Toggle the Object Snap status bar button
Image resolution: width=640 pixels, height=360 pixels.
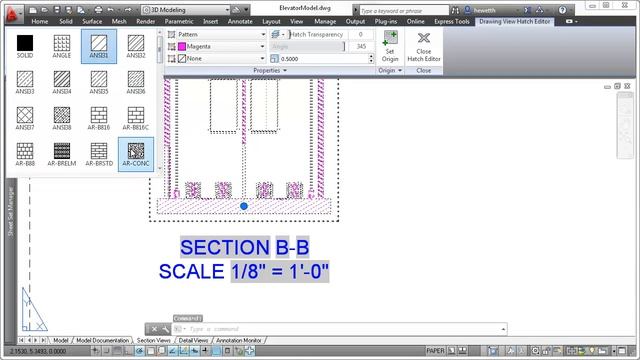(150, 351)
